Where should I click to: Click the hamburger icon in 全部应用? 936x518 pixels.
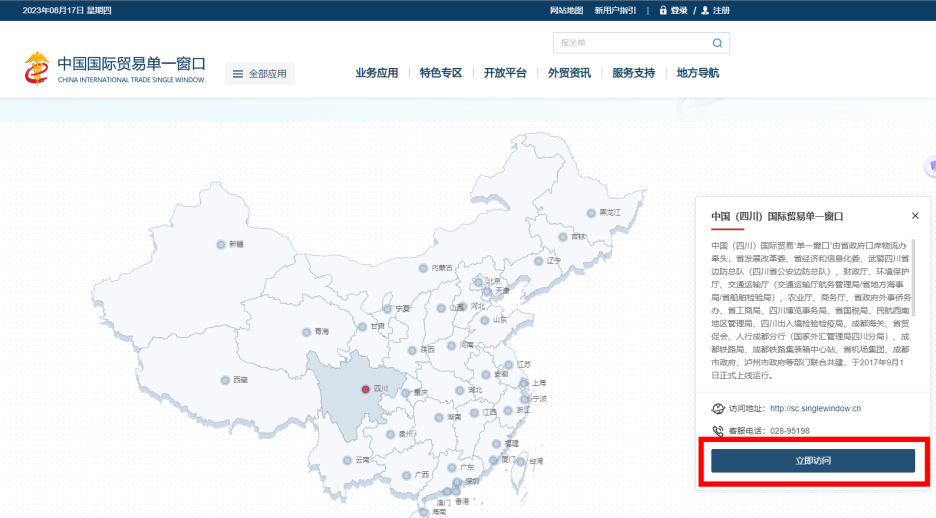point(238,74)
